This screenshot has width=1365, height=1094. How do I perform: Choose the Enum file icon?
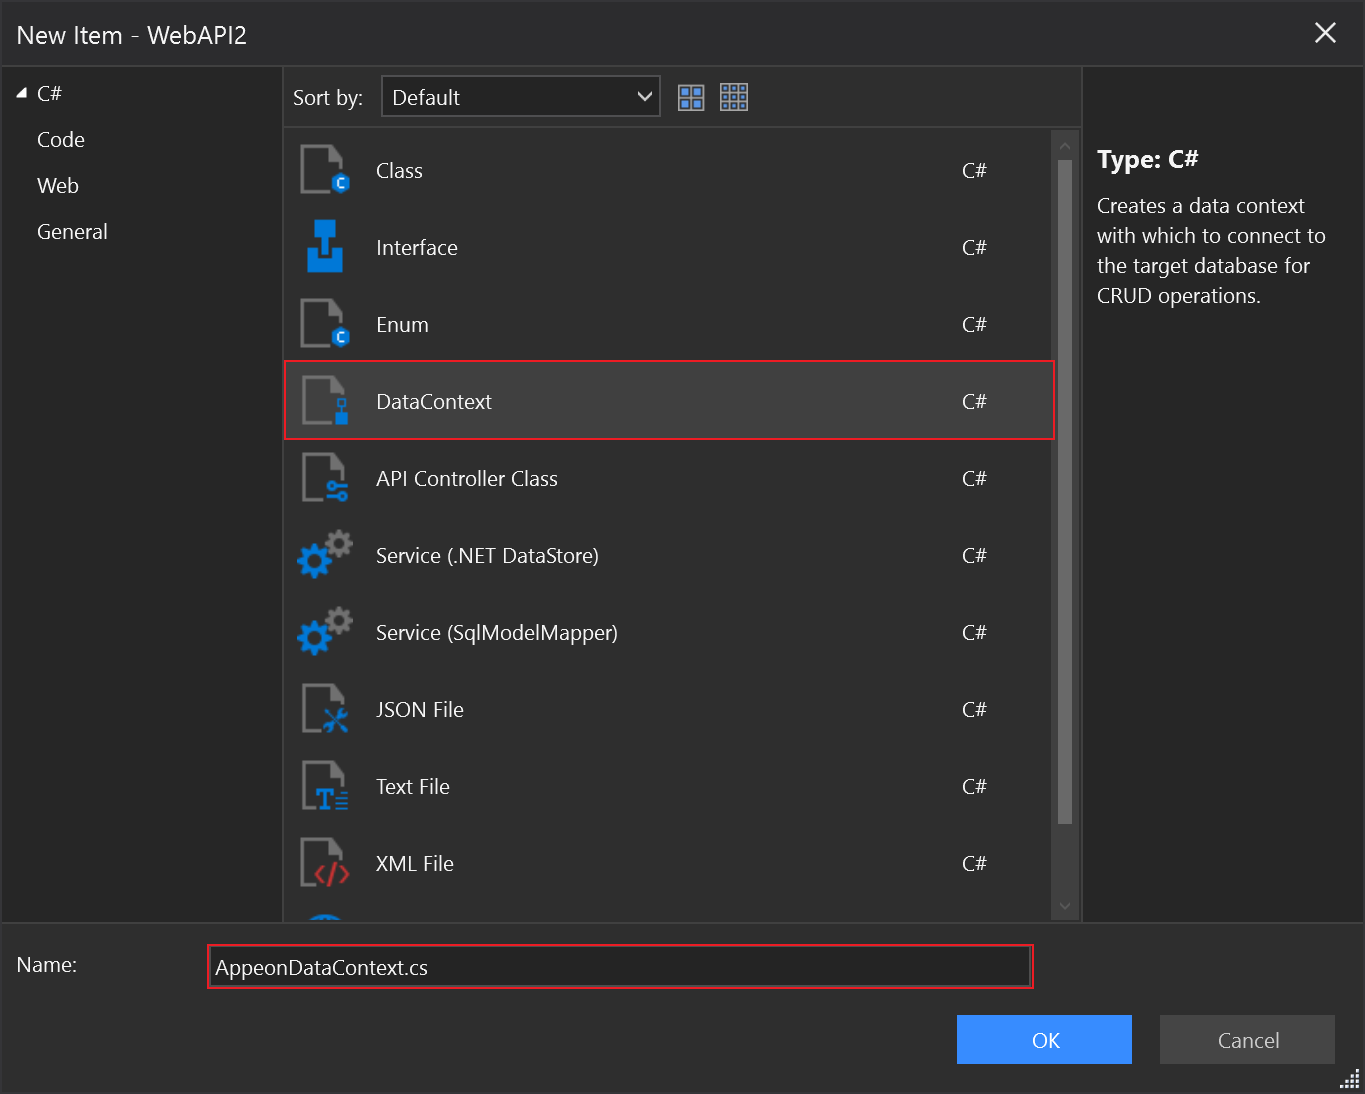tap(325, 324)
